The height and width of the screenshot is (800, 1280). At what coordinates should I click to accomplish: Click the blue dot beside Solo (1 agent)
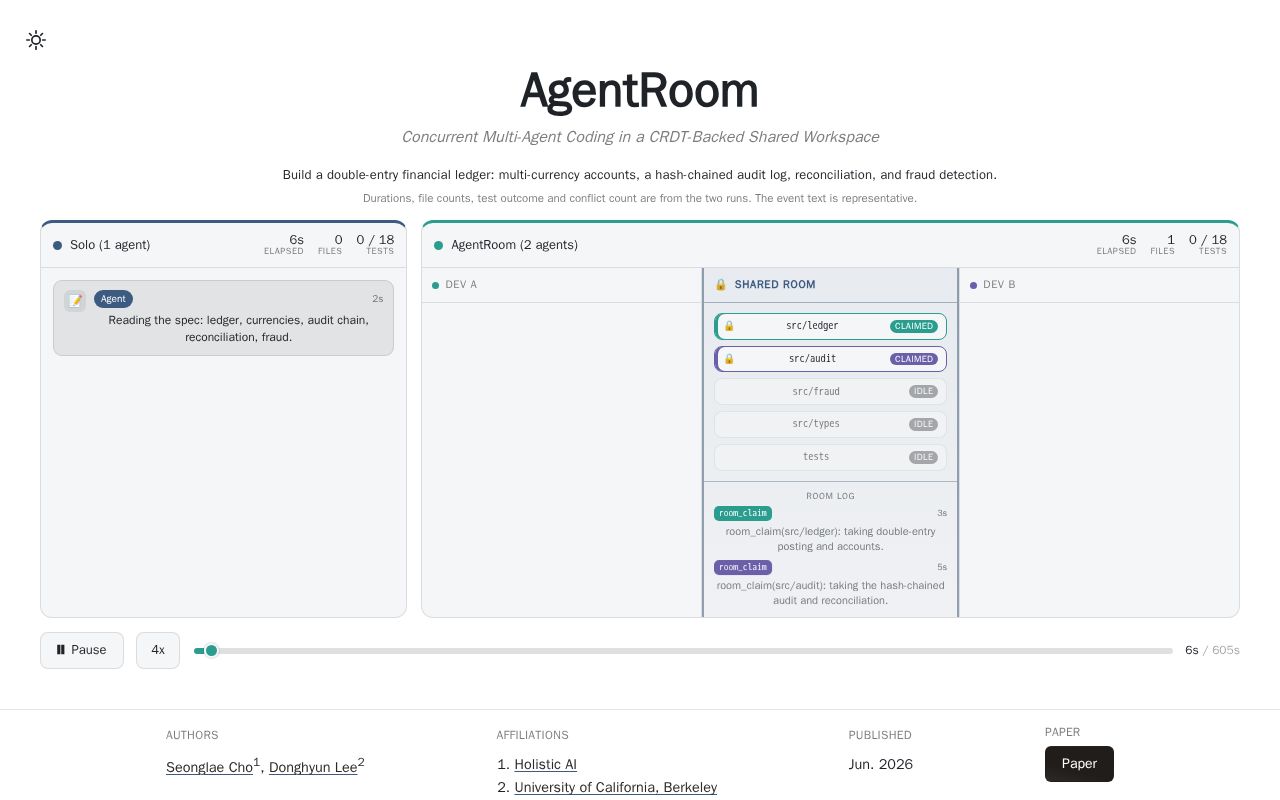pyautogui.click(x=57, y=246)
